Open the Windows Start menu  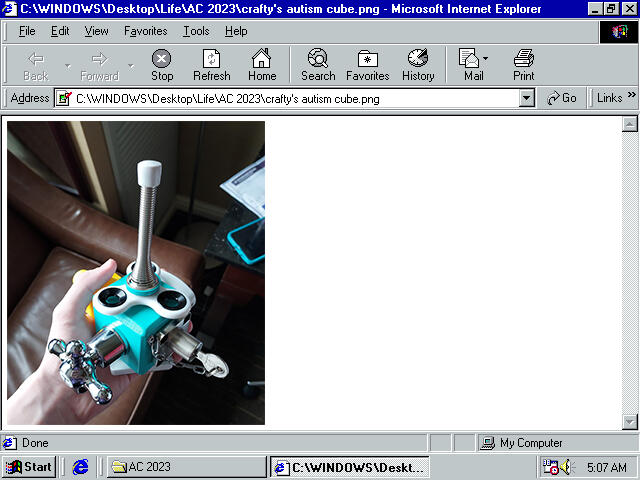click(x=29, y=467)
